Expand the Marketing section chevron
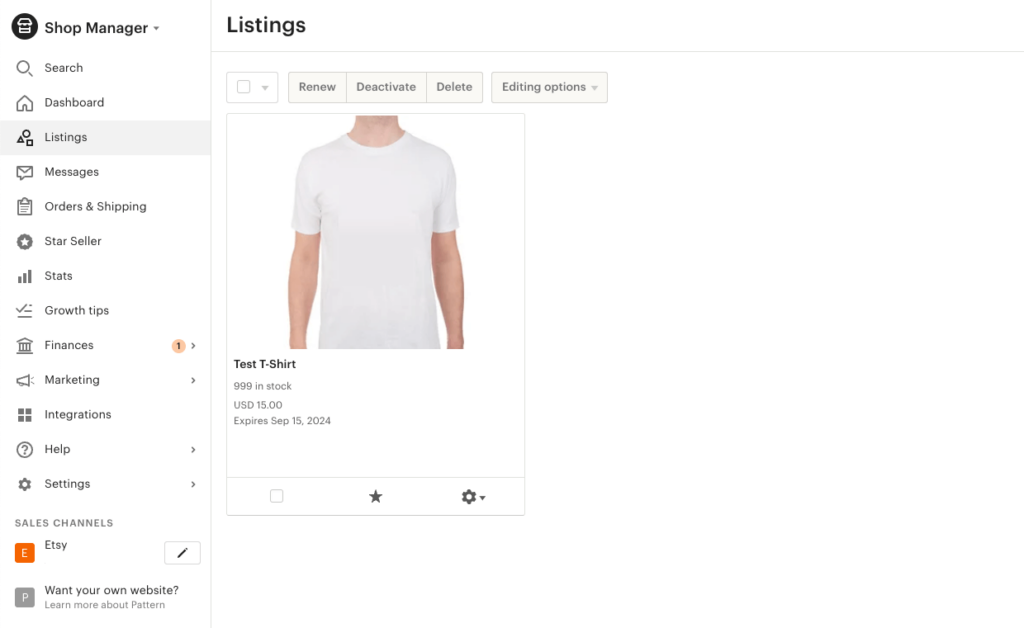 (193, 380)
